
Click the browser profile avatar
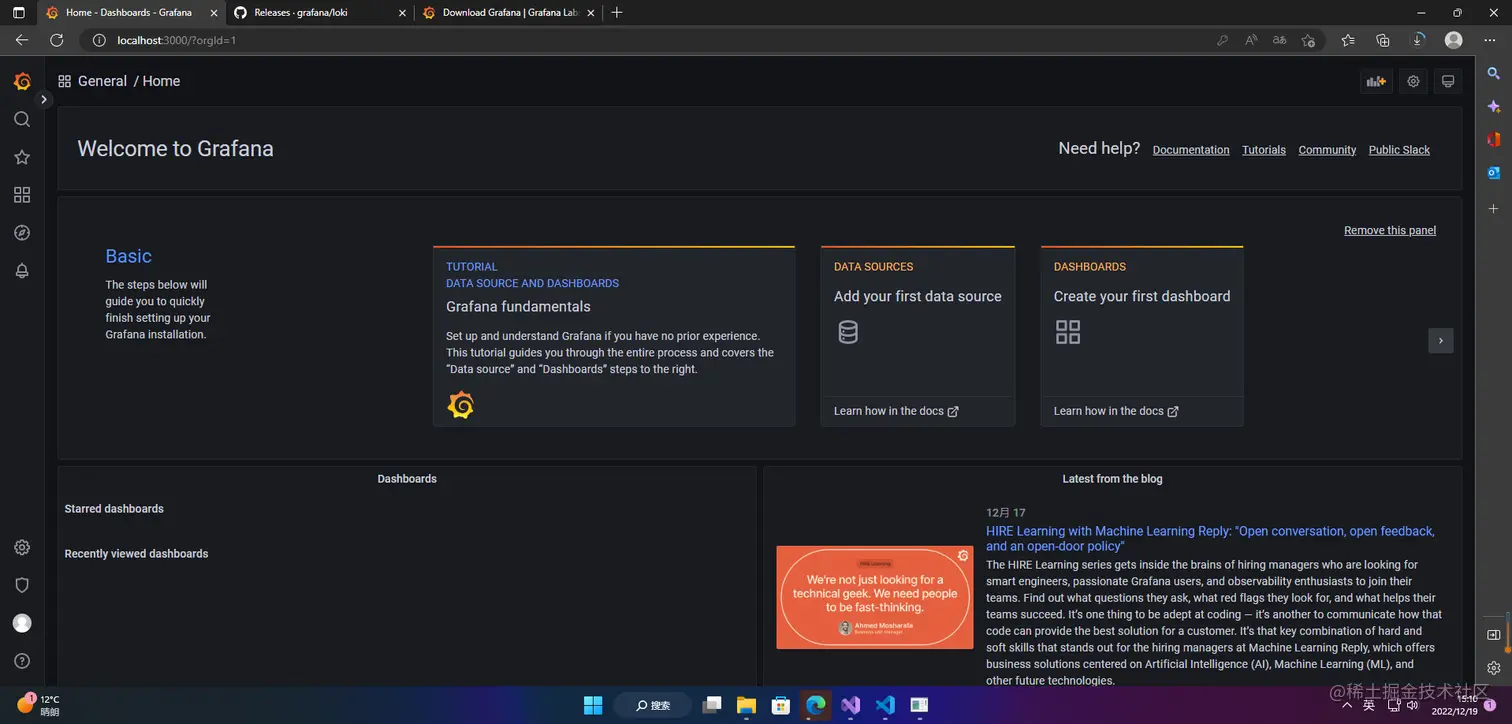pos(1454,40)
